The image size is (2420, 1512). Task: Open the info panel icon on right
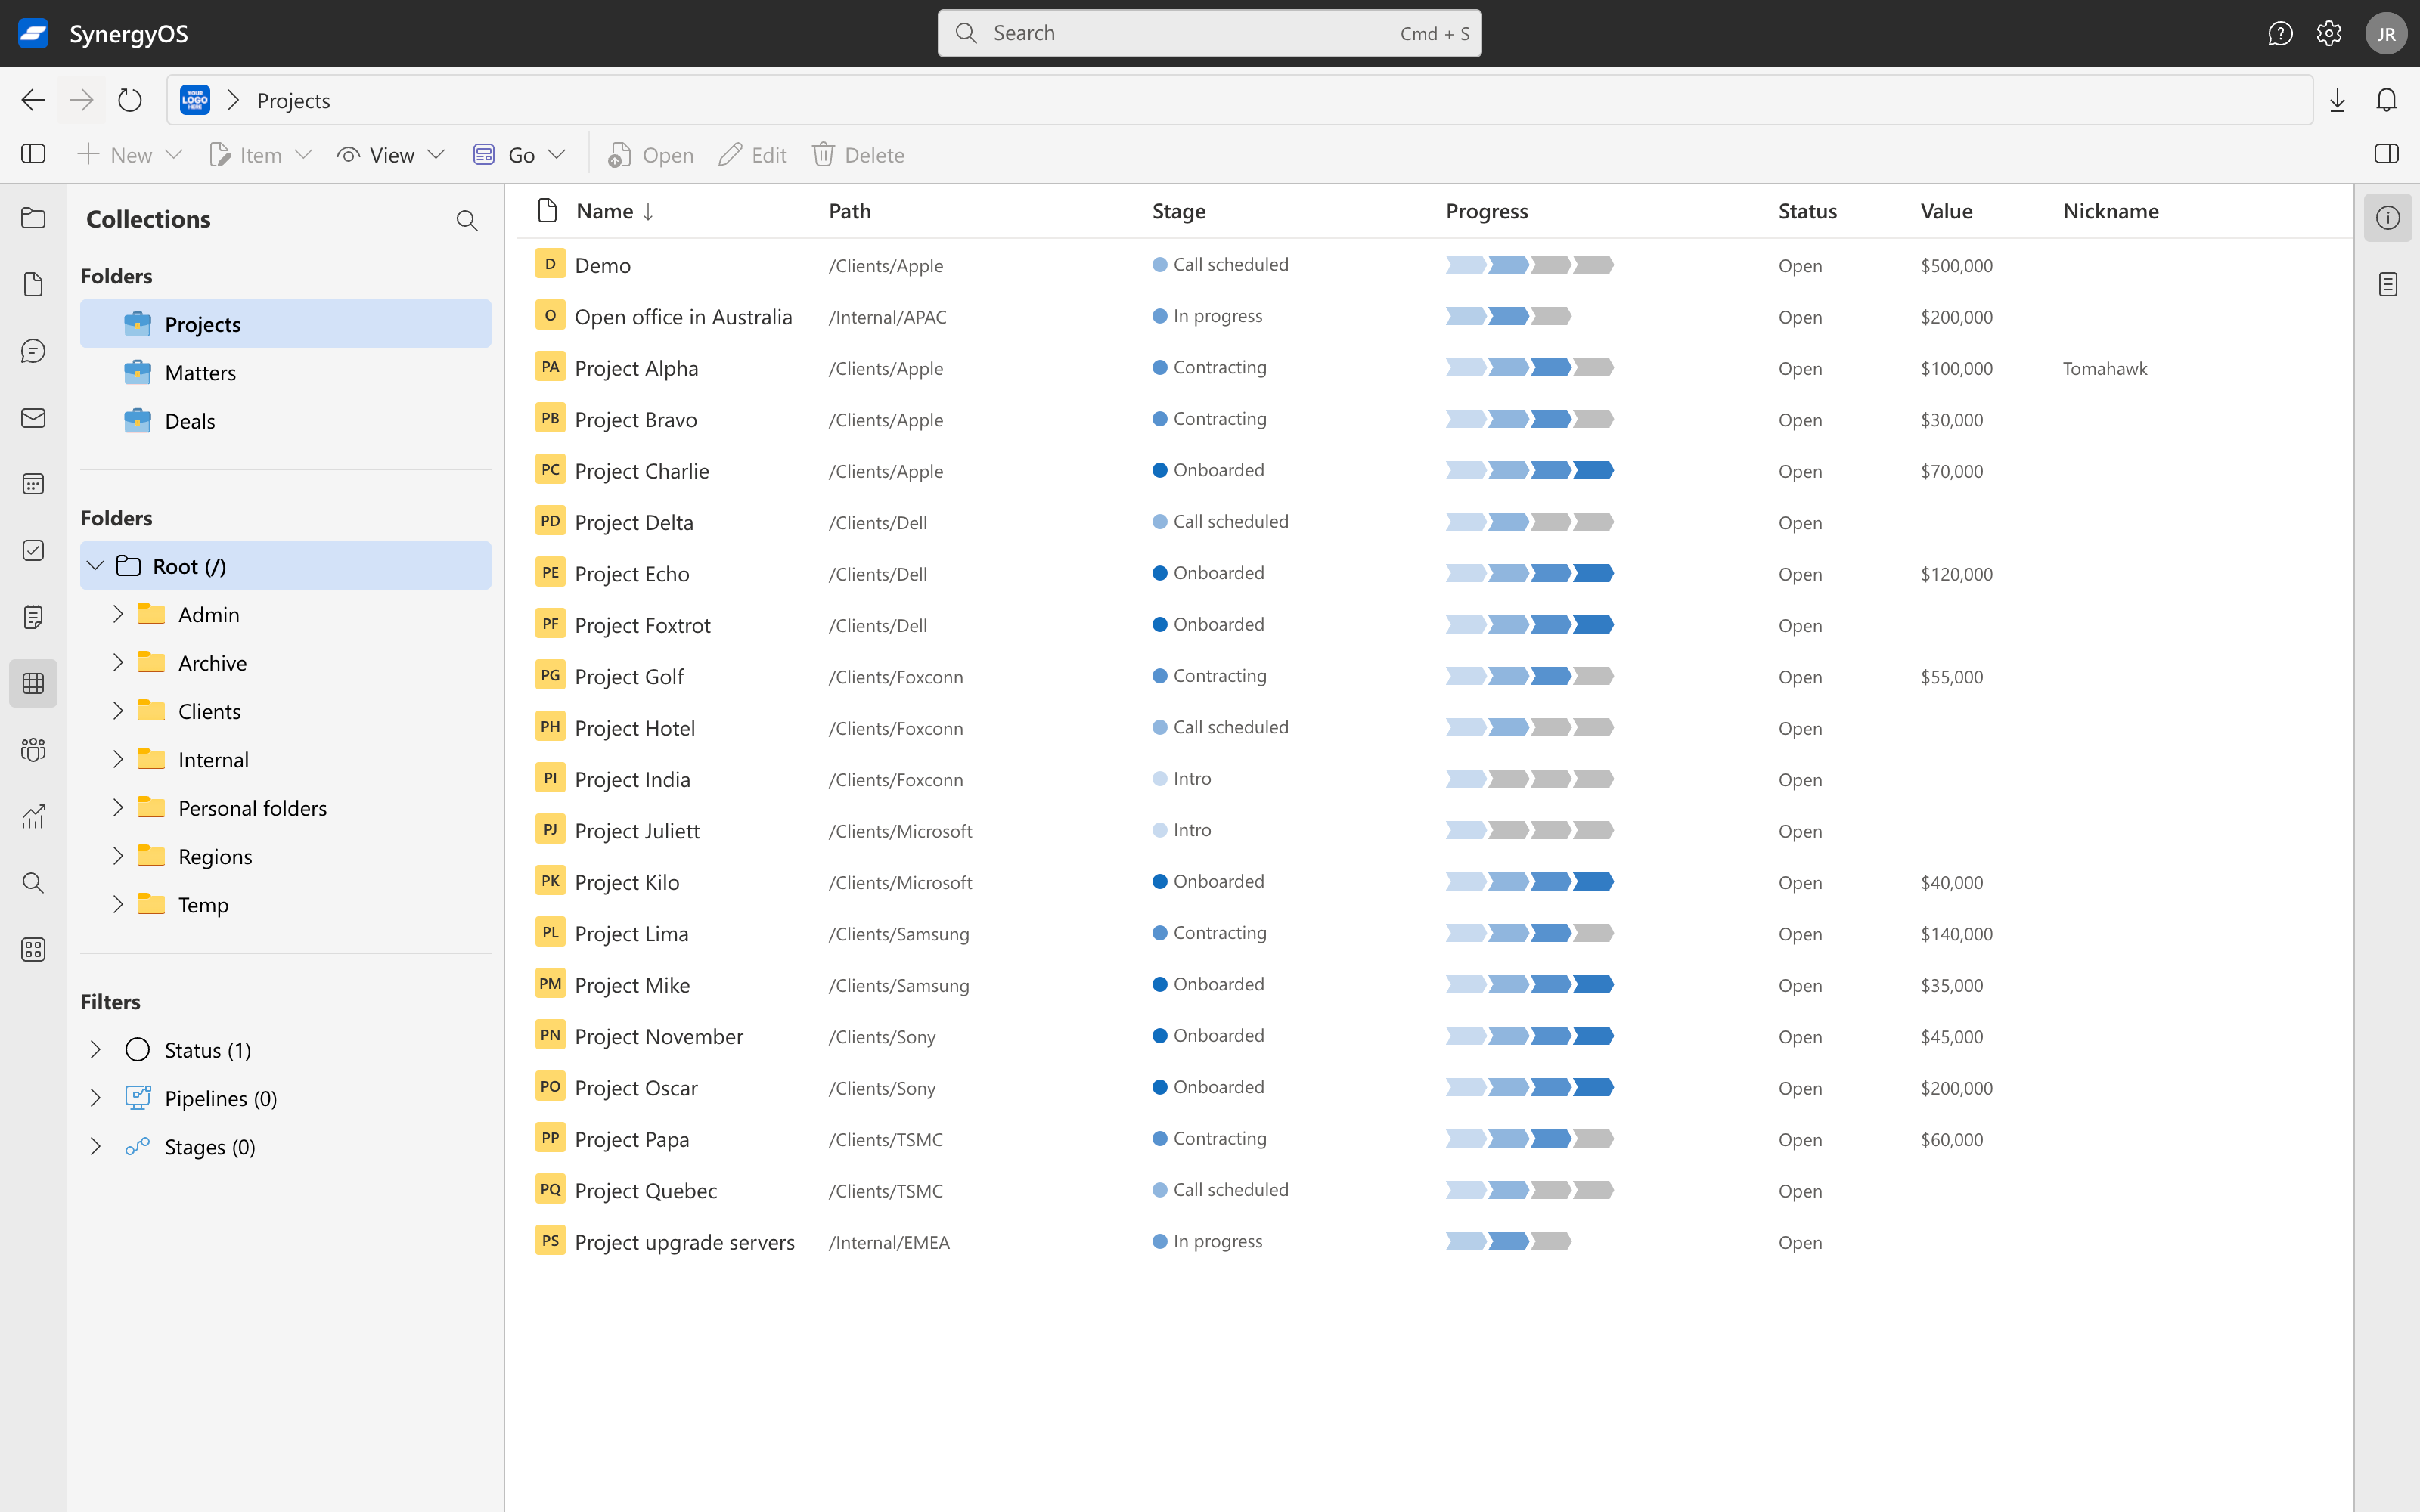click(2388, 218)
